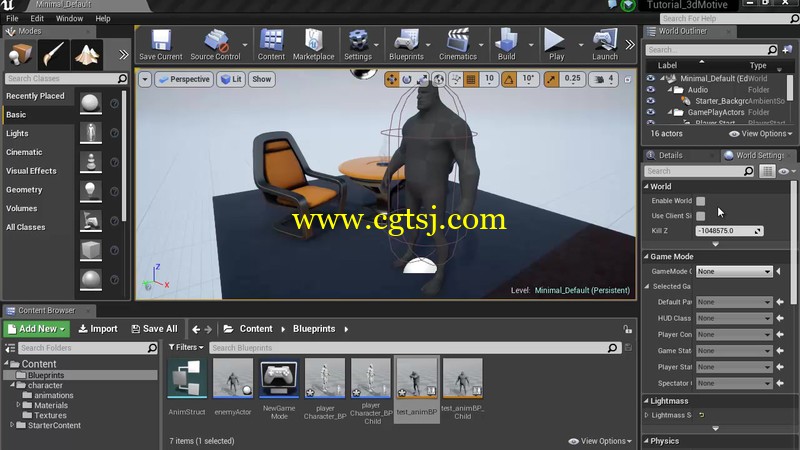Select the Paint mode brush icon
This screenshot has width=800, height=450.
[x=53, y=55]
